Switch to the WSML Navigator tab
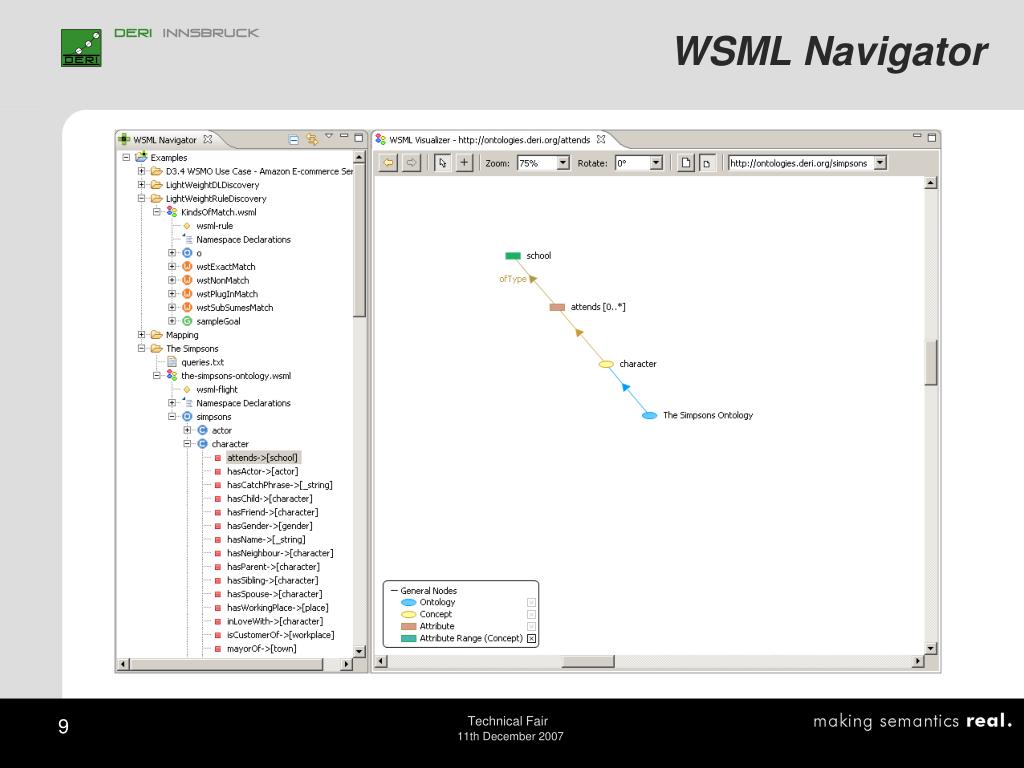The image size is (1024, 768). click(165, 140)
